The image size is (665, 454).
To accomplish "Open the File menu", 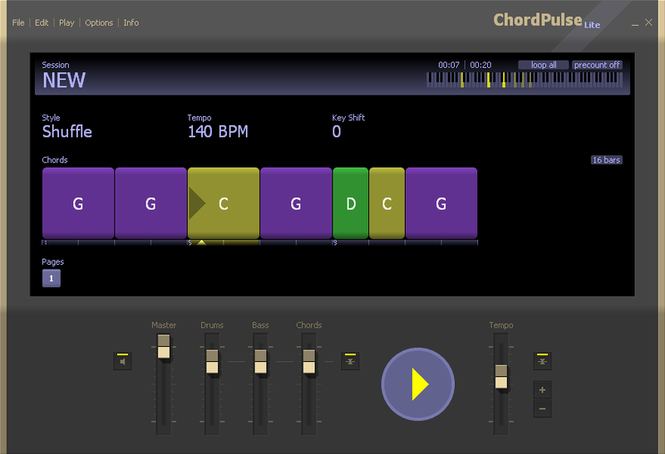I will pyautogui.click(x=18, y=23).
